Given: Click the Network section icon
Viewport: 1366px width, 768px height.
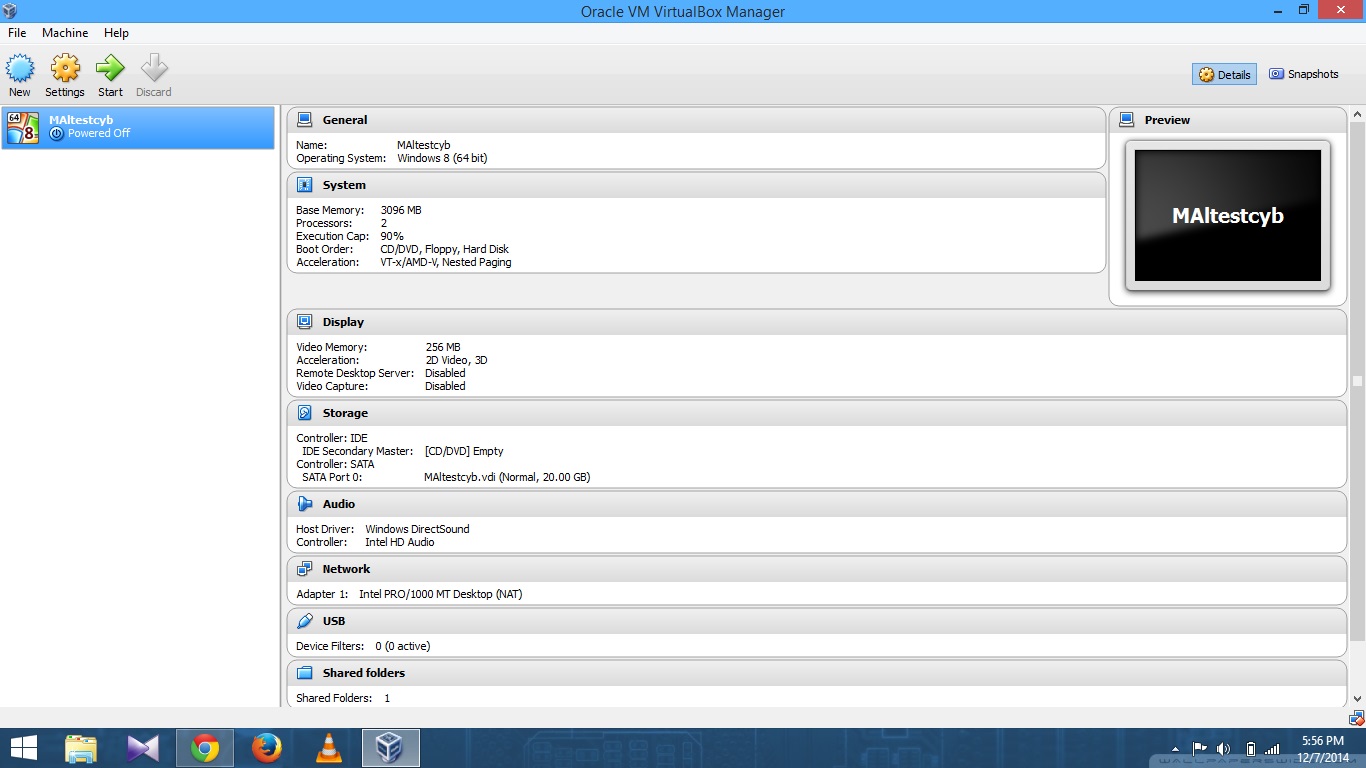Looking at the screenshot, I should pyautogui.click(x=305, y=569).
